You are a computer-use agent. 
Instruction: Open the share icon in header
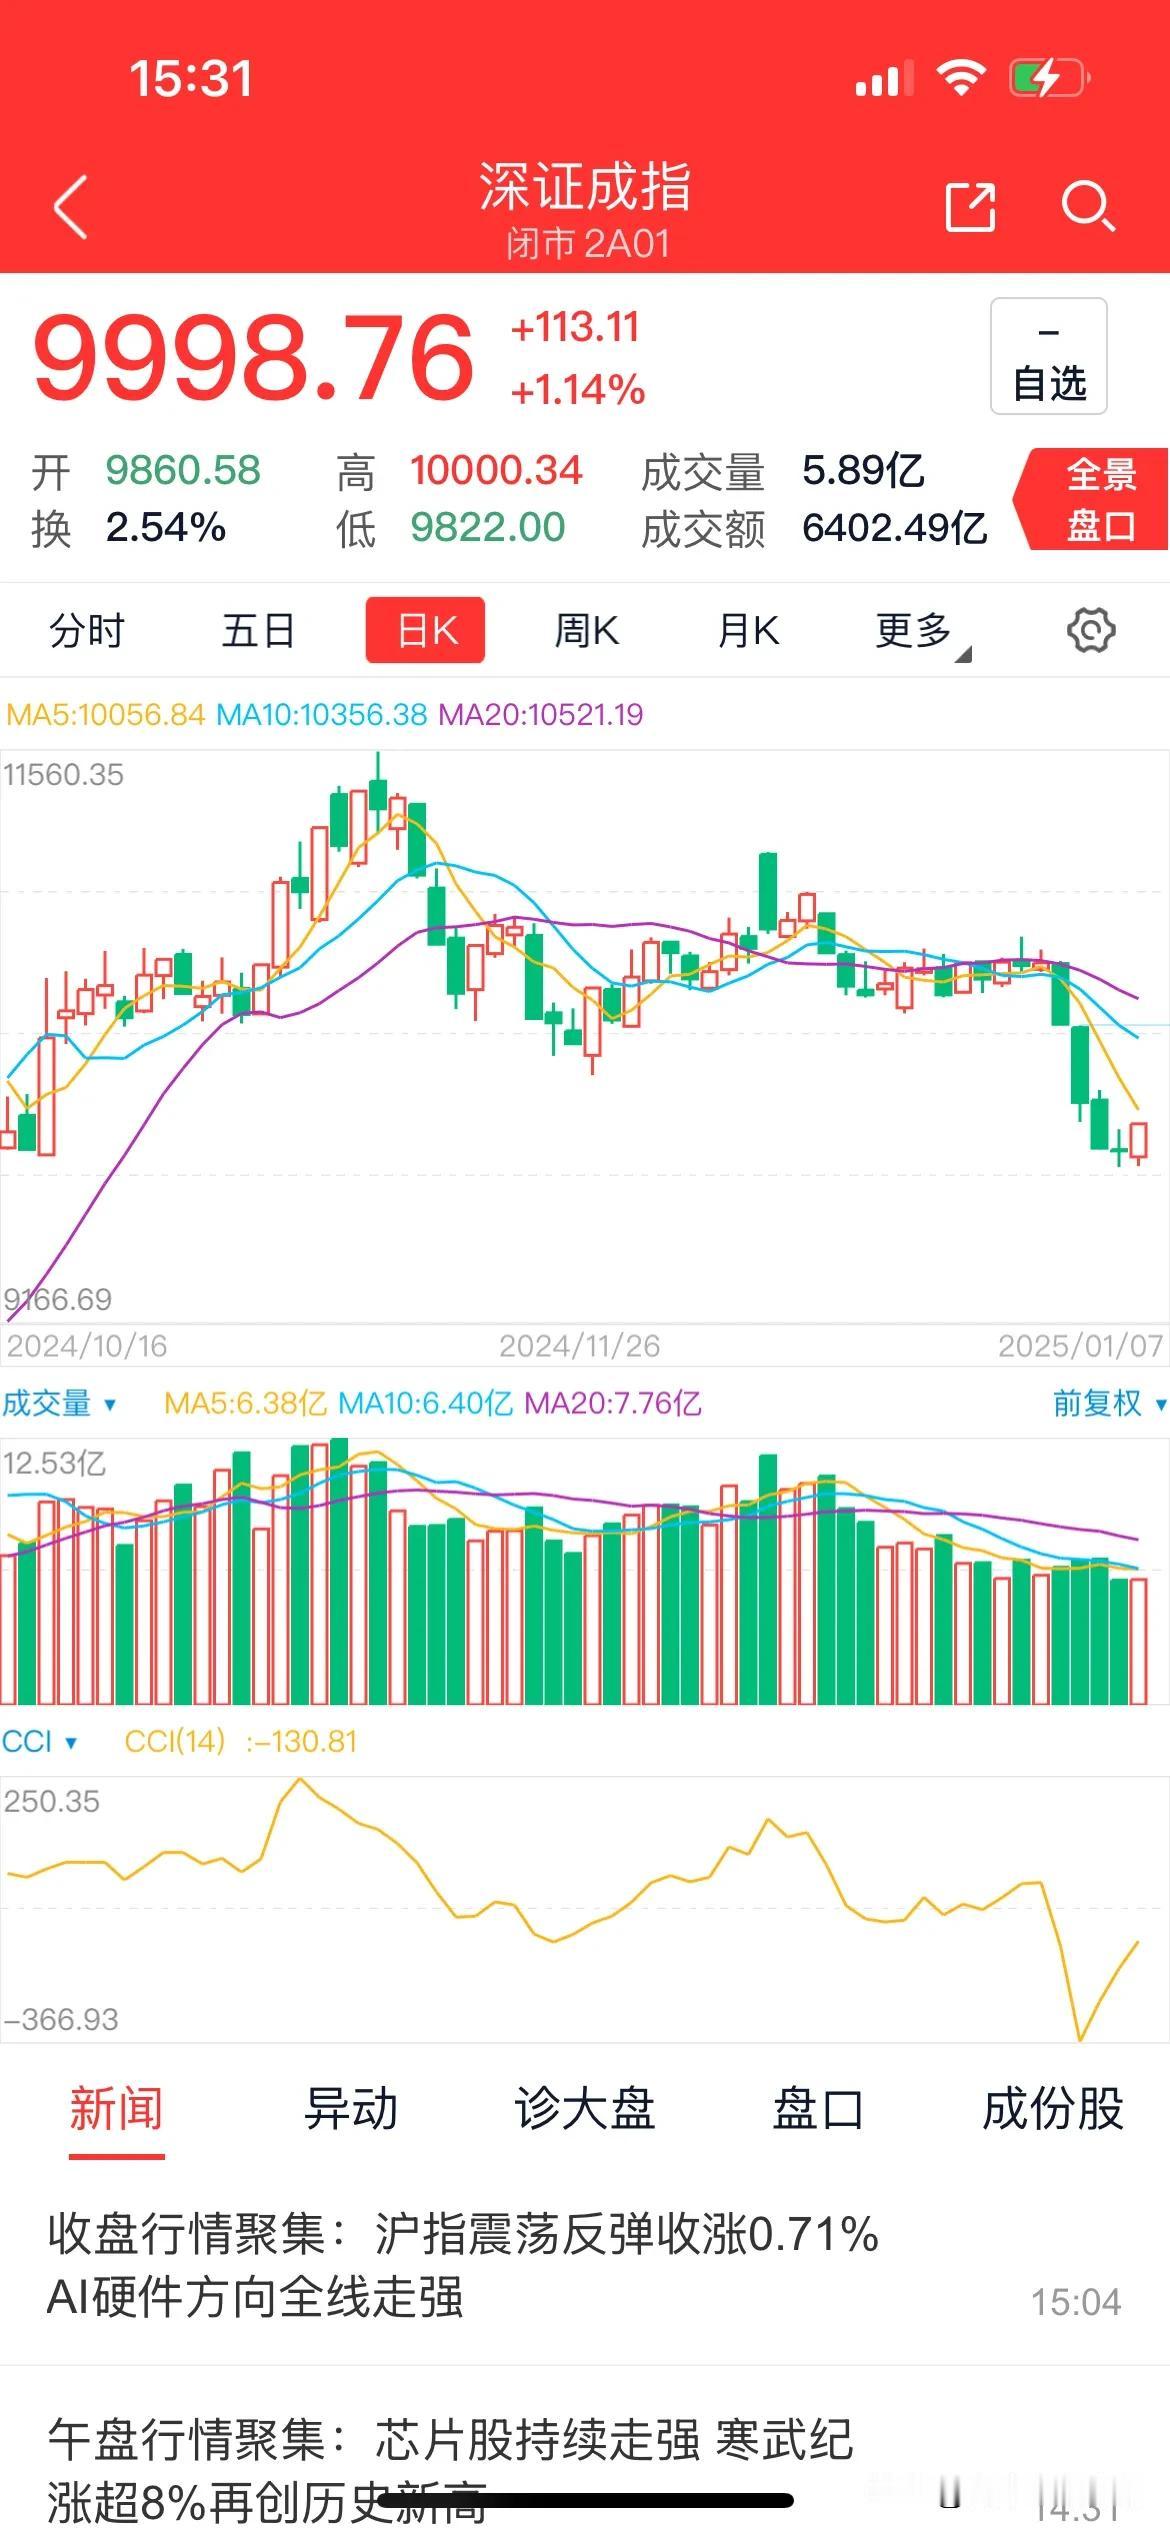pos(970,207)
